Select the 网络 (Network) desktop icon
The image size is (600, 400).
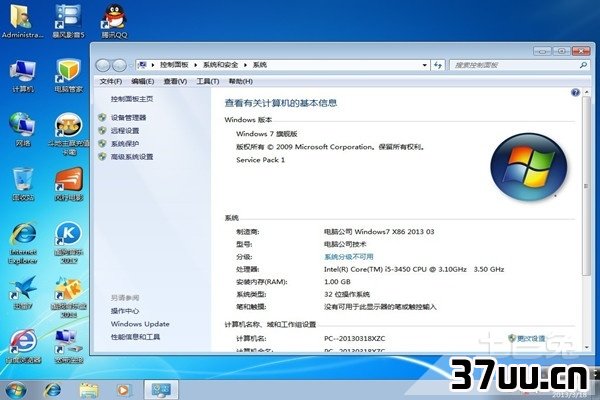tap(23, 129)
